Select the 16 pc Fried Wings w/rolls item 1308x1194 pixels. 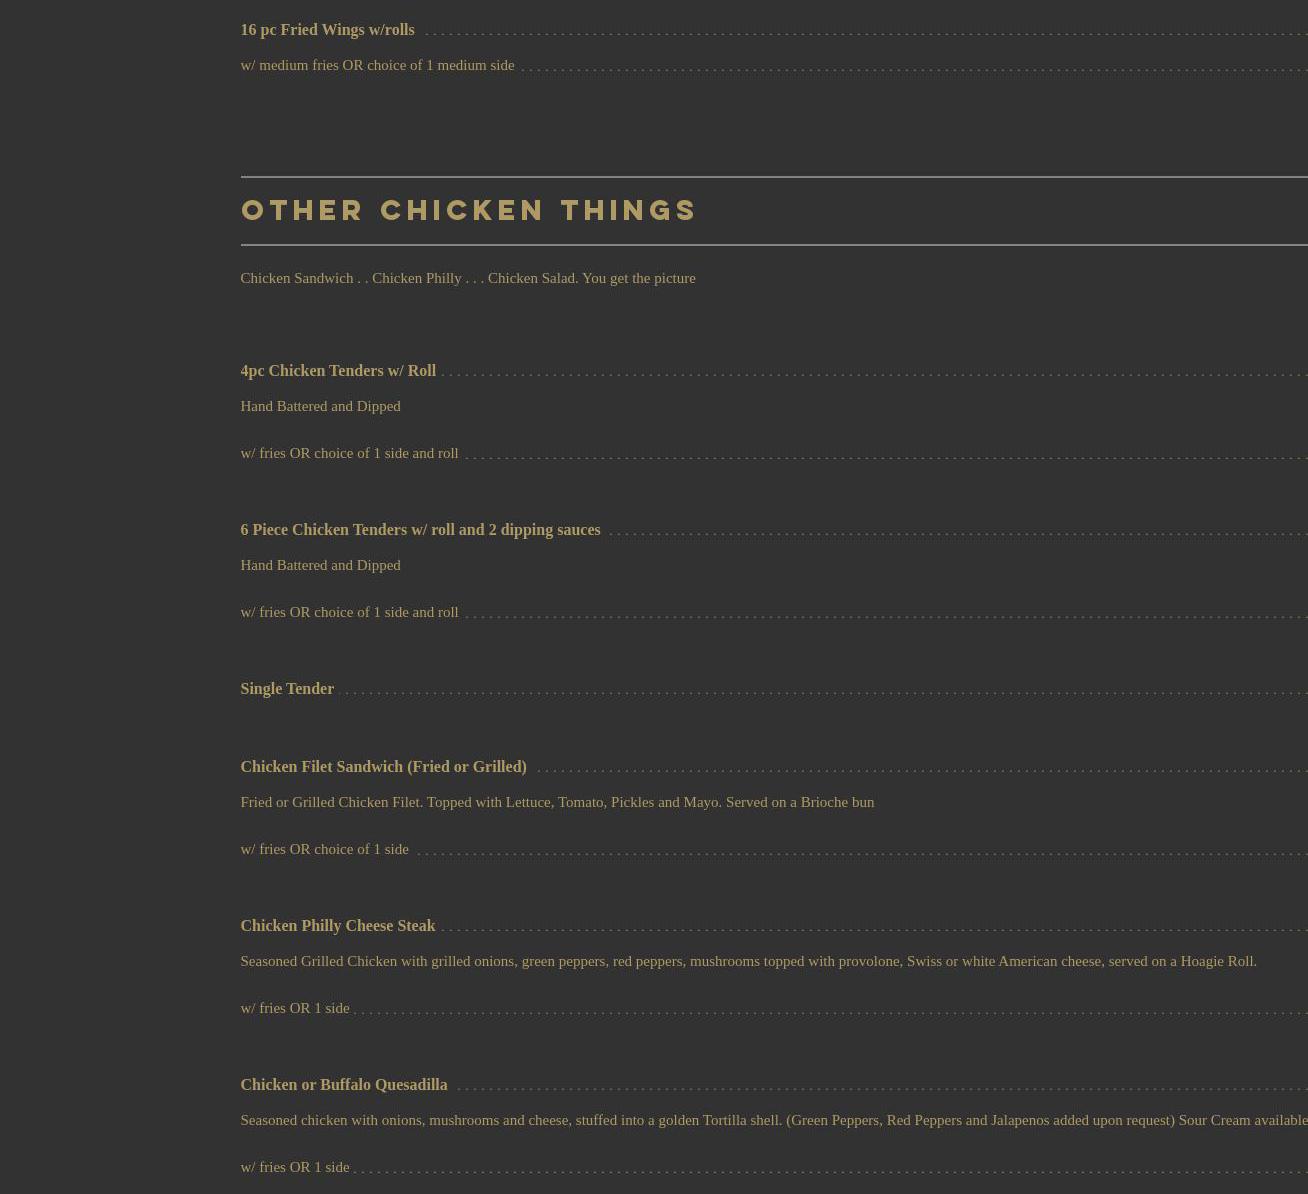[x=327, y=30]
